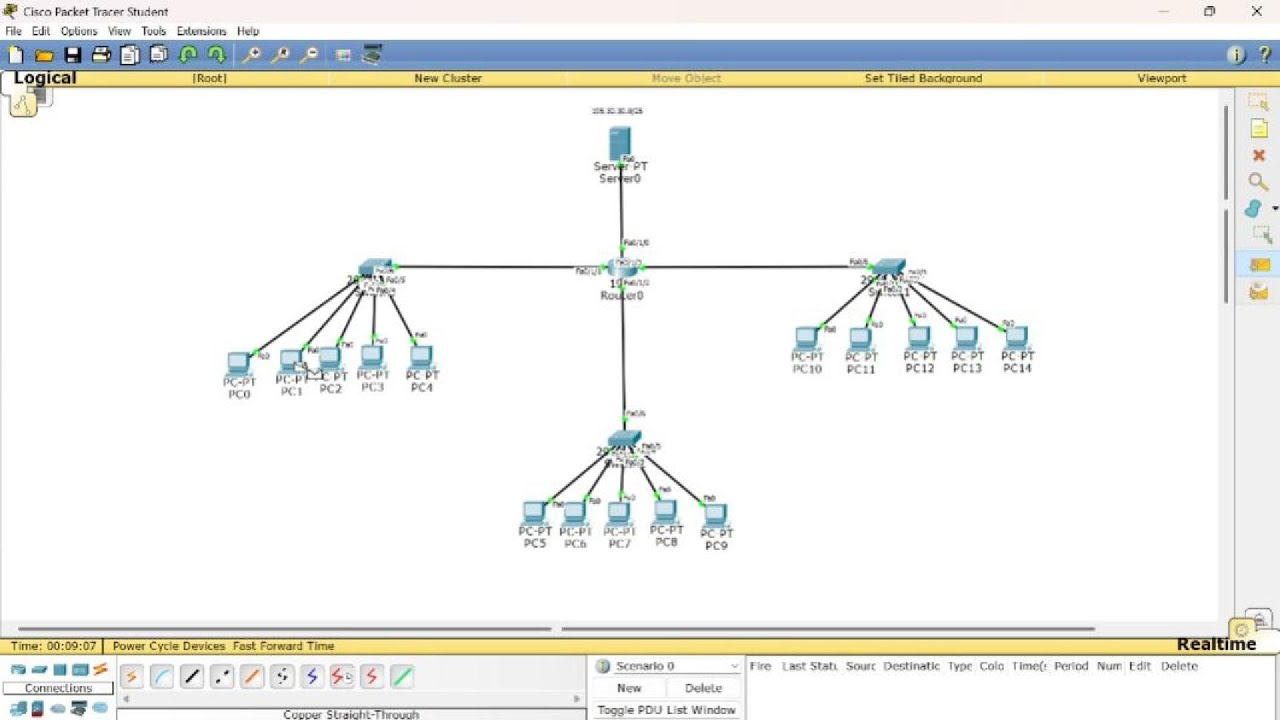Screen dimensions: 1280x720
Task: Click Set Tiled Background button
Action: (x=923, y=78)
